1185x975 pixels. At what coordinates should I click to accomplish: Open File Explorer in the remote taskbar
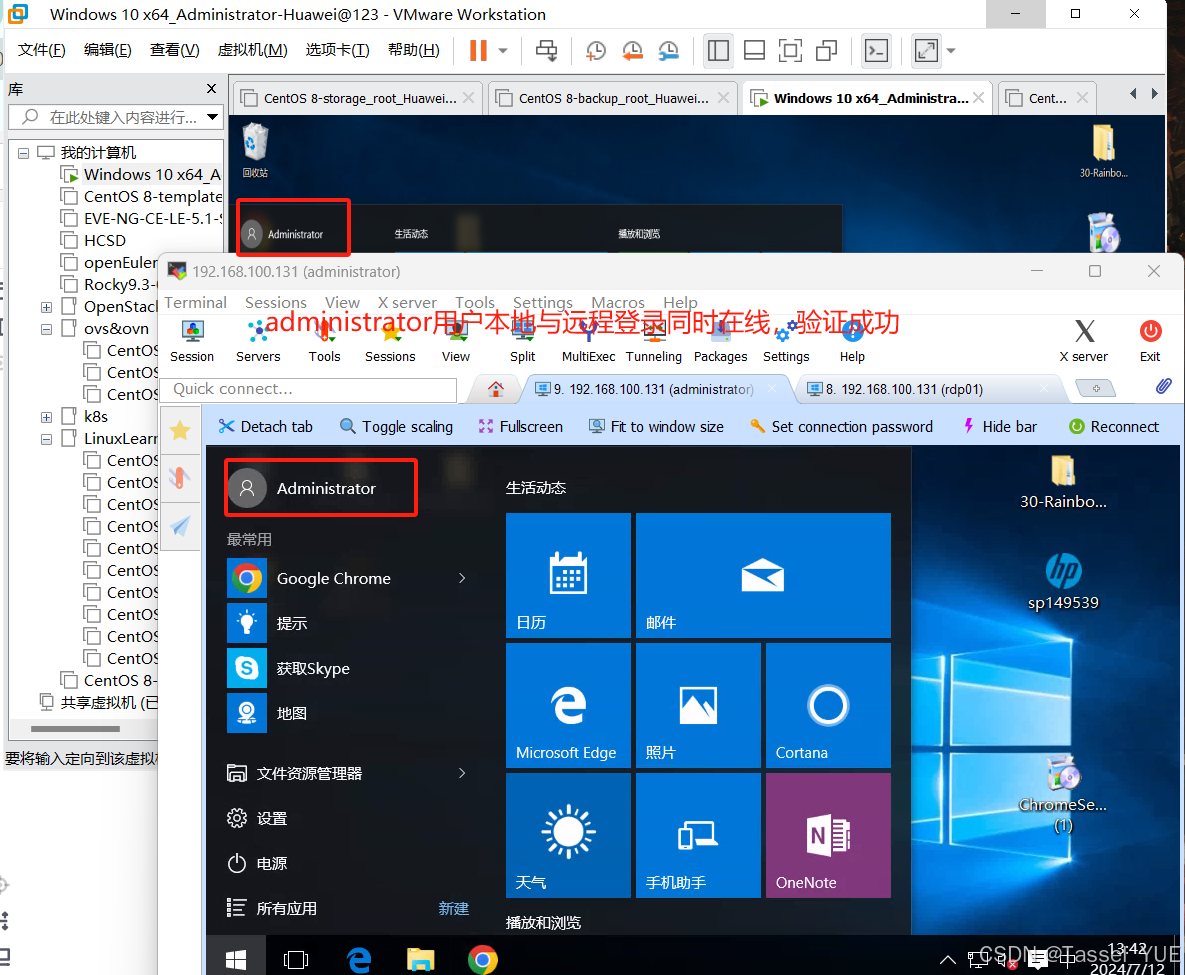coord(421,960)
